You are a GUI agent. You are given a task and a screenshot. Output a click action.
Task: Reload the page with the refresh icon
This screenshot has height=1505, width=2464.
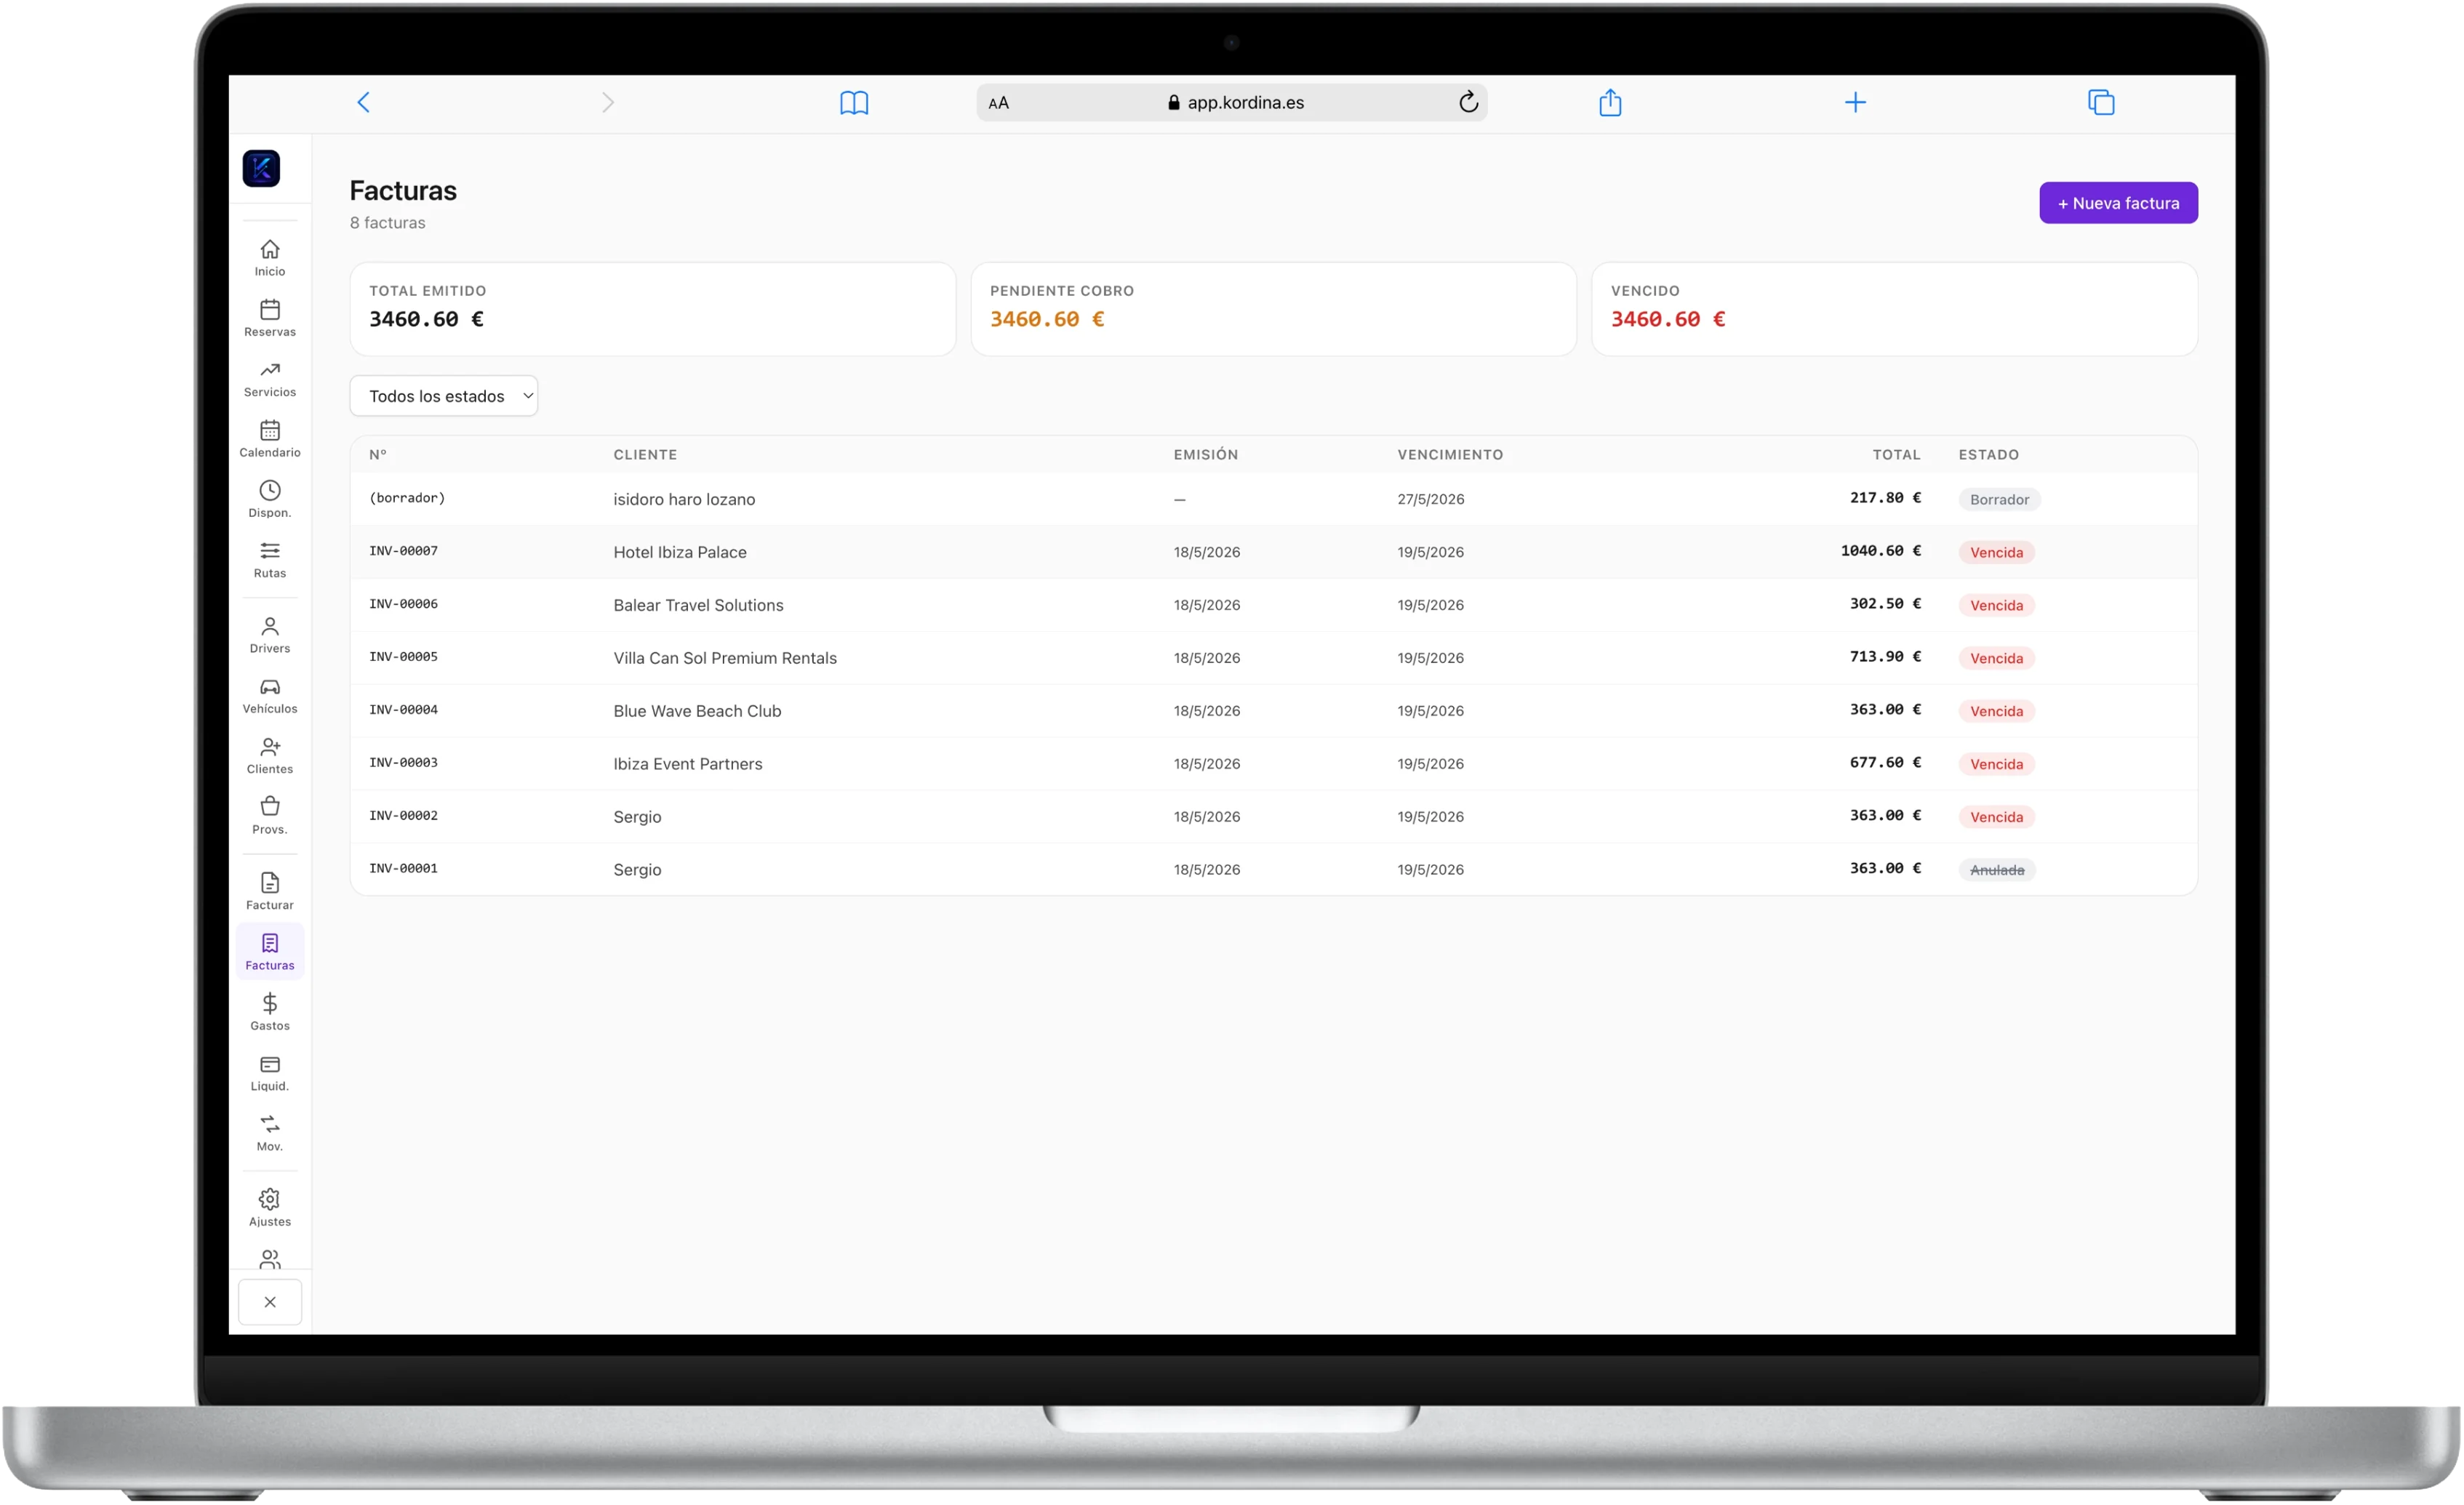(1468, 102)
